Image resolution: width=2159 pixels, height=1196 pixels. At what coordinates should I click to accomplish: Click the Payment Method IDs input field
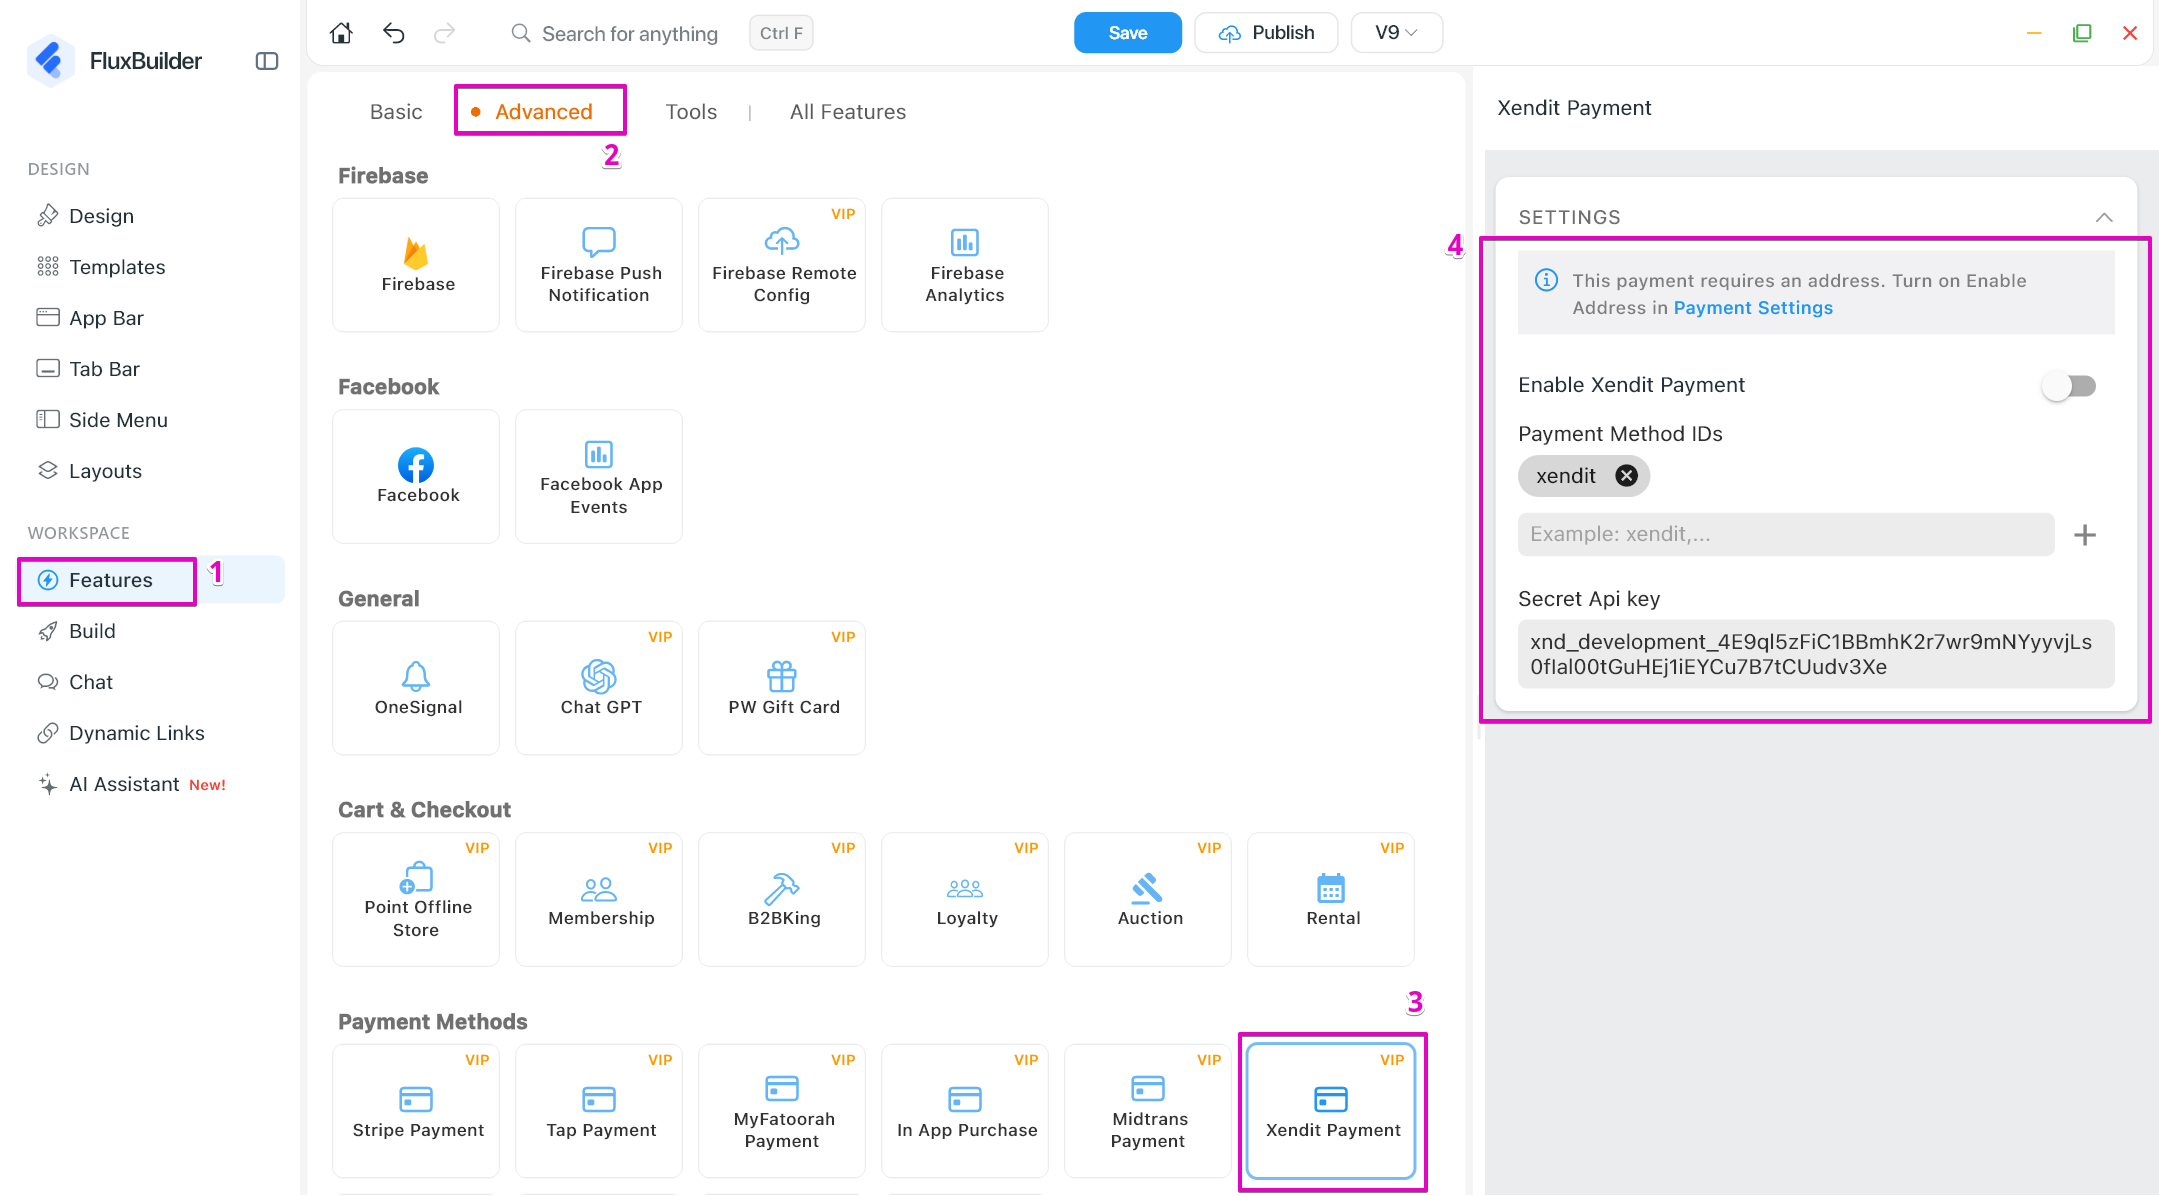1786,535
